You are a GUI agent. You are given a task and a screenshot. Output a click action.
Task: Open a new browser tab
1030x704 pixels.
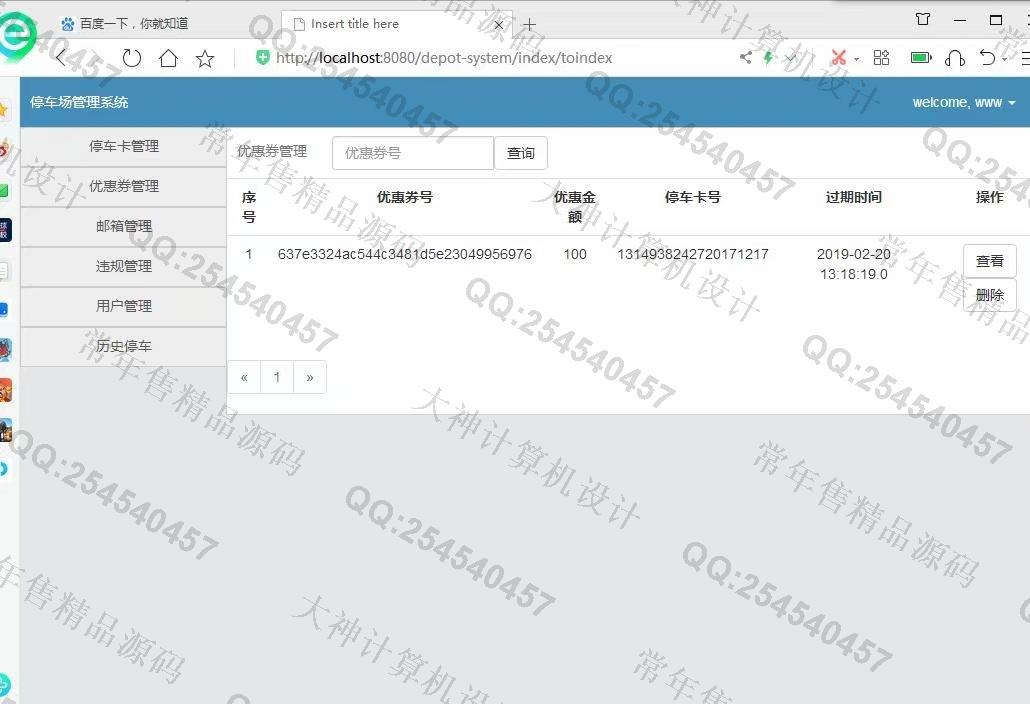[x=529, y=25]
